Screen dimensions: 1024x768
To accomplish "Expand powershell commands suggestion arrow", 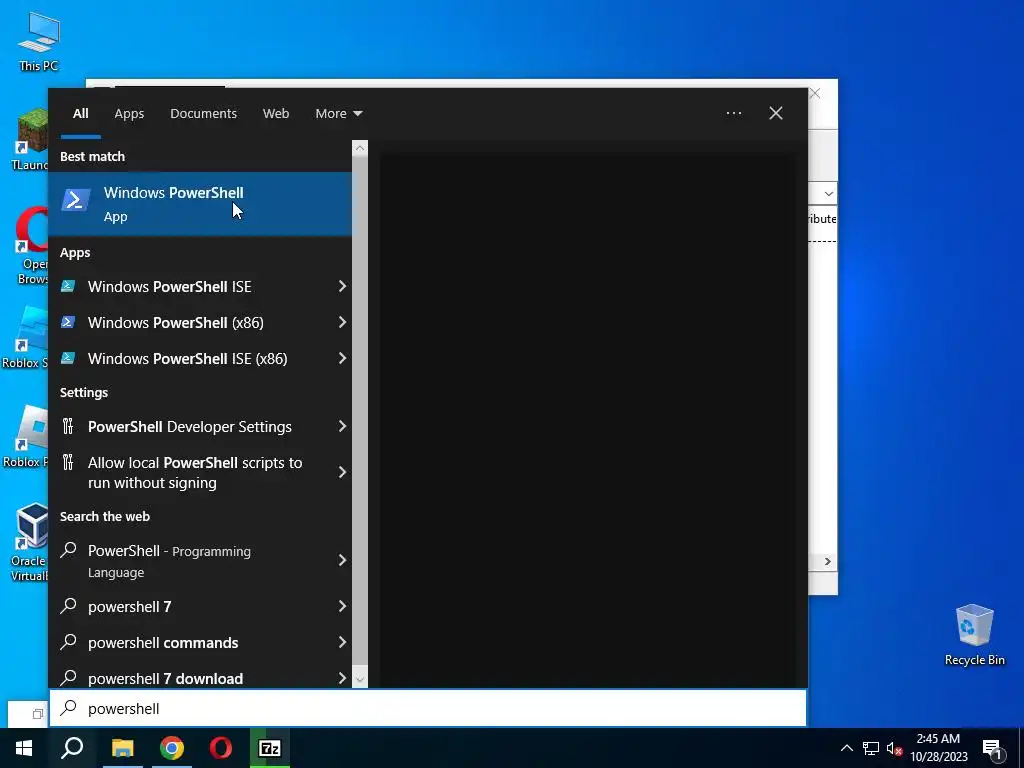I will pos(342,642).
